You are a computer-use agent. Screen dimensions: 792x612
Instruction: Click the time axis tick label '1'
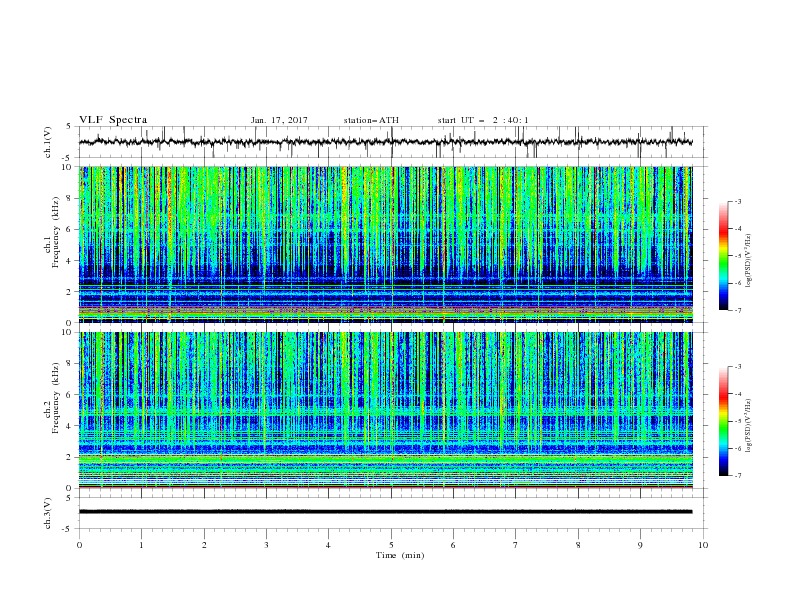coord(142,545)
